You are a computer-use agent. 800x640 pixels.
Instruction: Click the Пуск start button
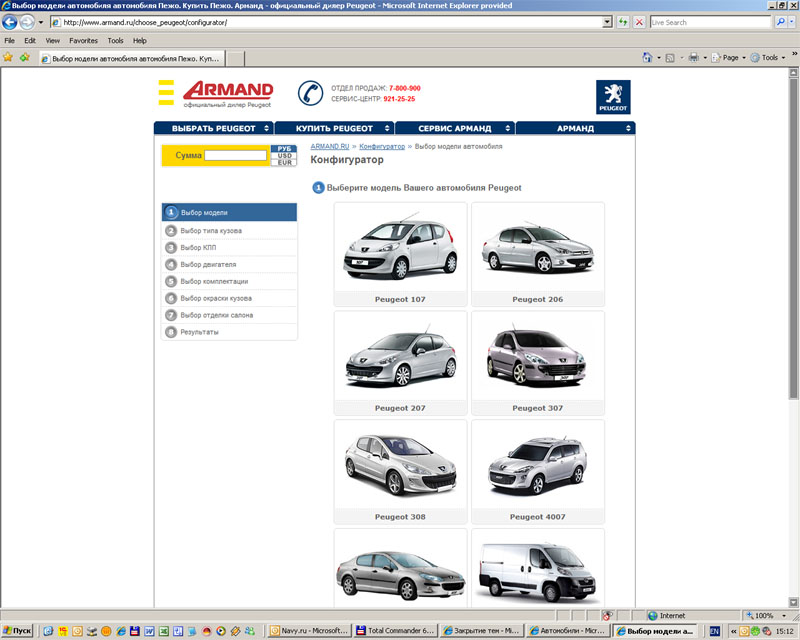(x=17, y=631)
